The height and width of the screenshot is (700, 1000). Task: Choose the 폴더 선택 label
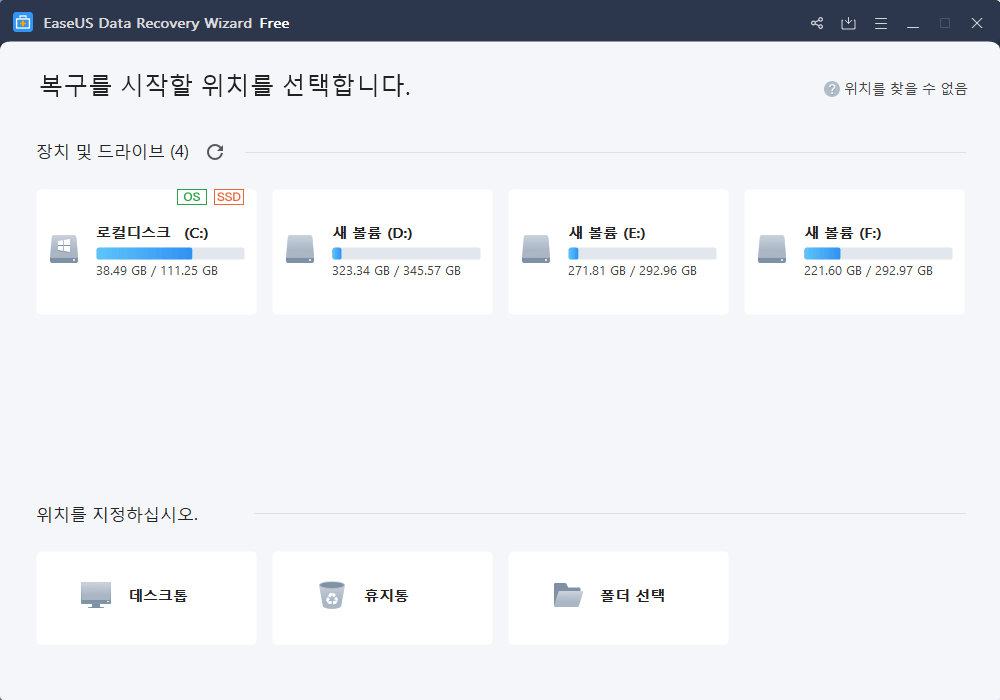(x=633, y=595)
